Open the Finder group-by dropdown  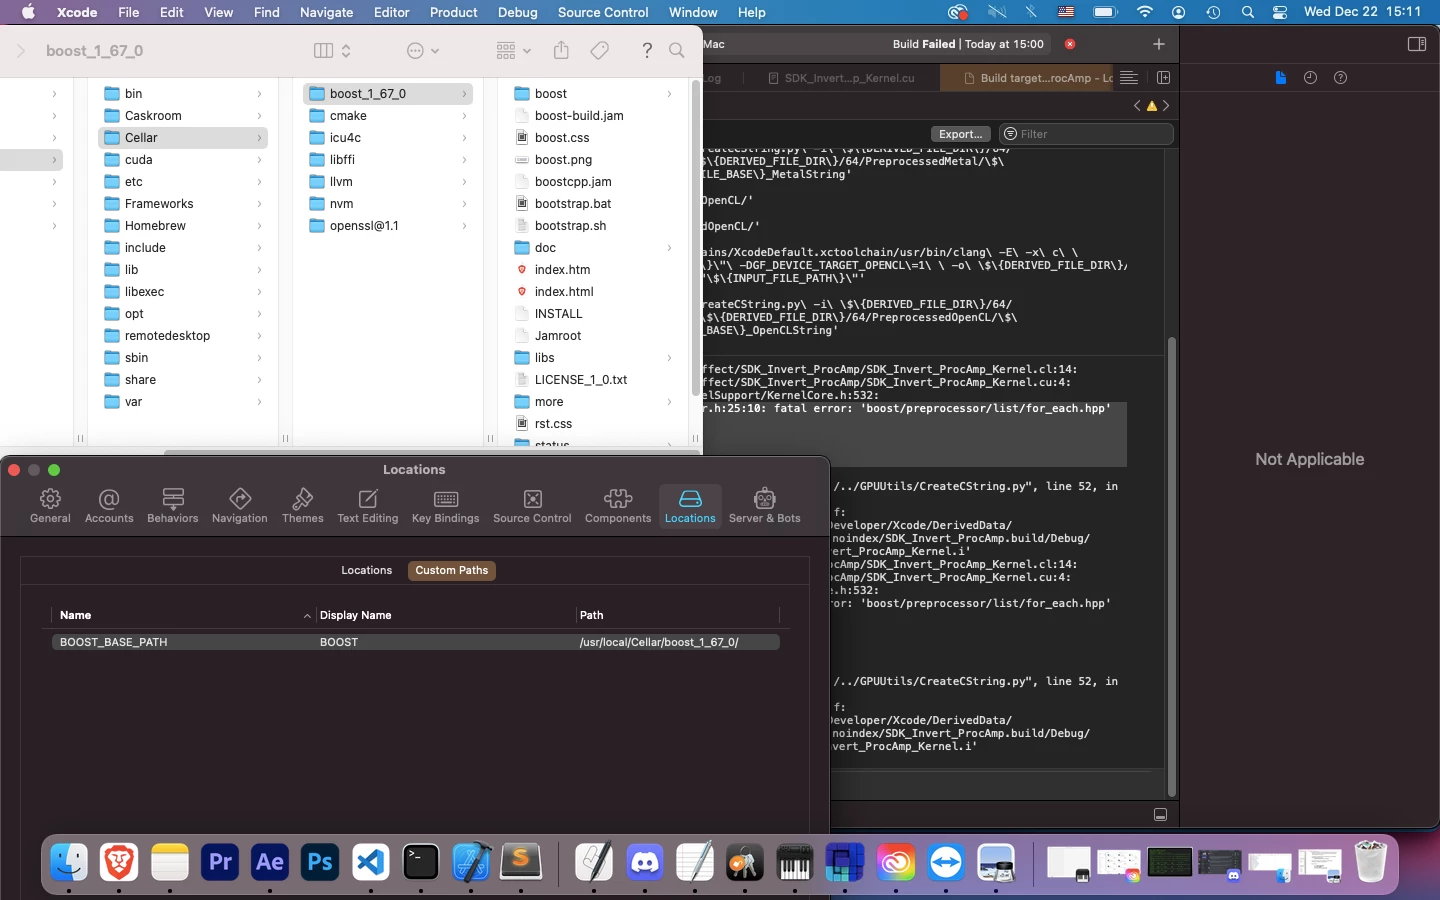[x=514, y=50]
